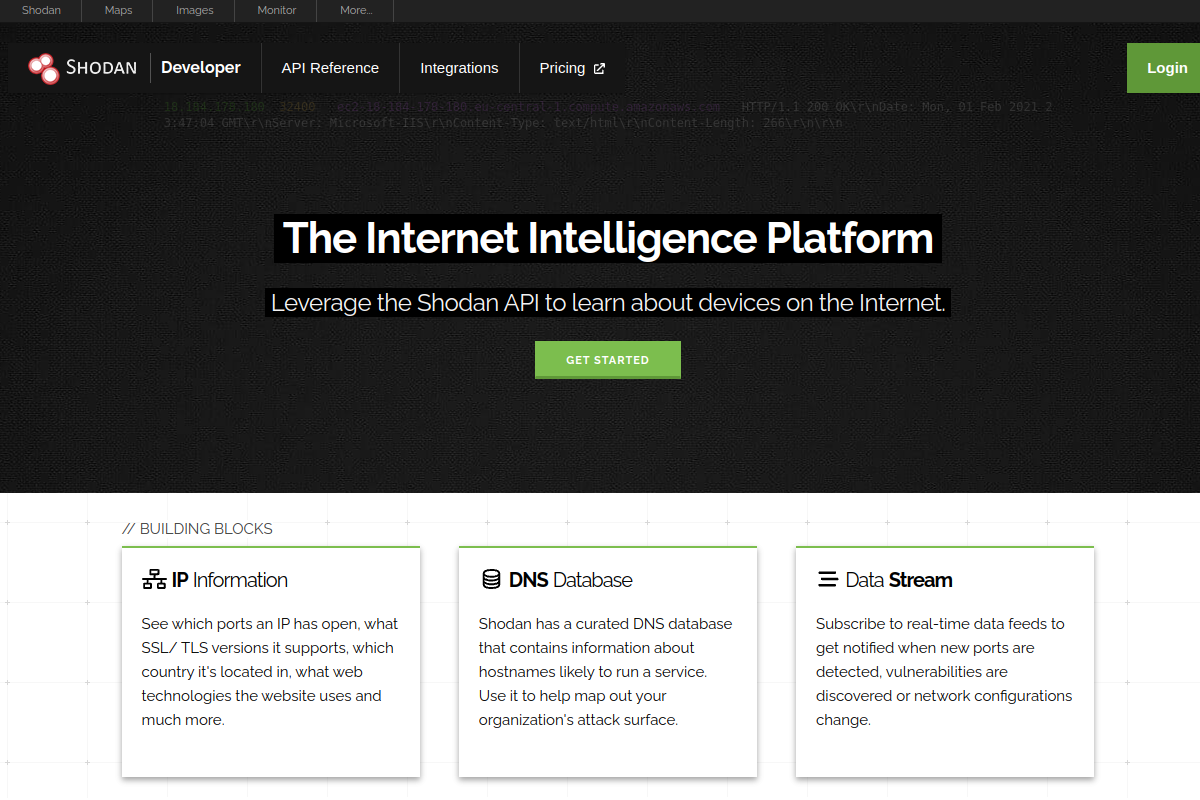This screenshot has height=800, width=1200.
Task: Click the scrolling HTTP banner text
Action: click(608, 115)
